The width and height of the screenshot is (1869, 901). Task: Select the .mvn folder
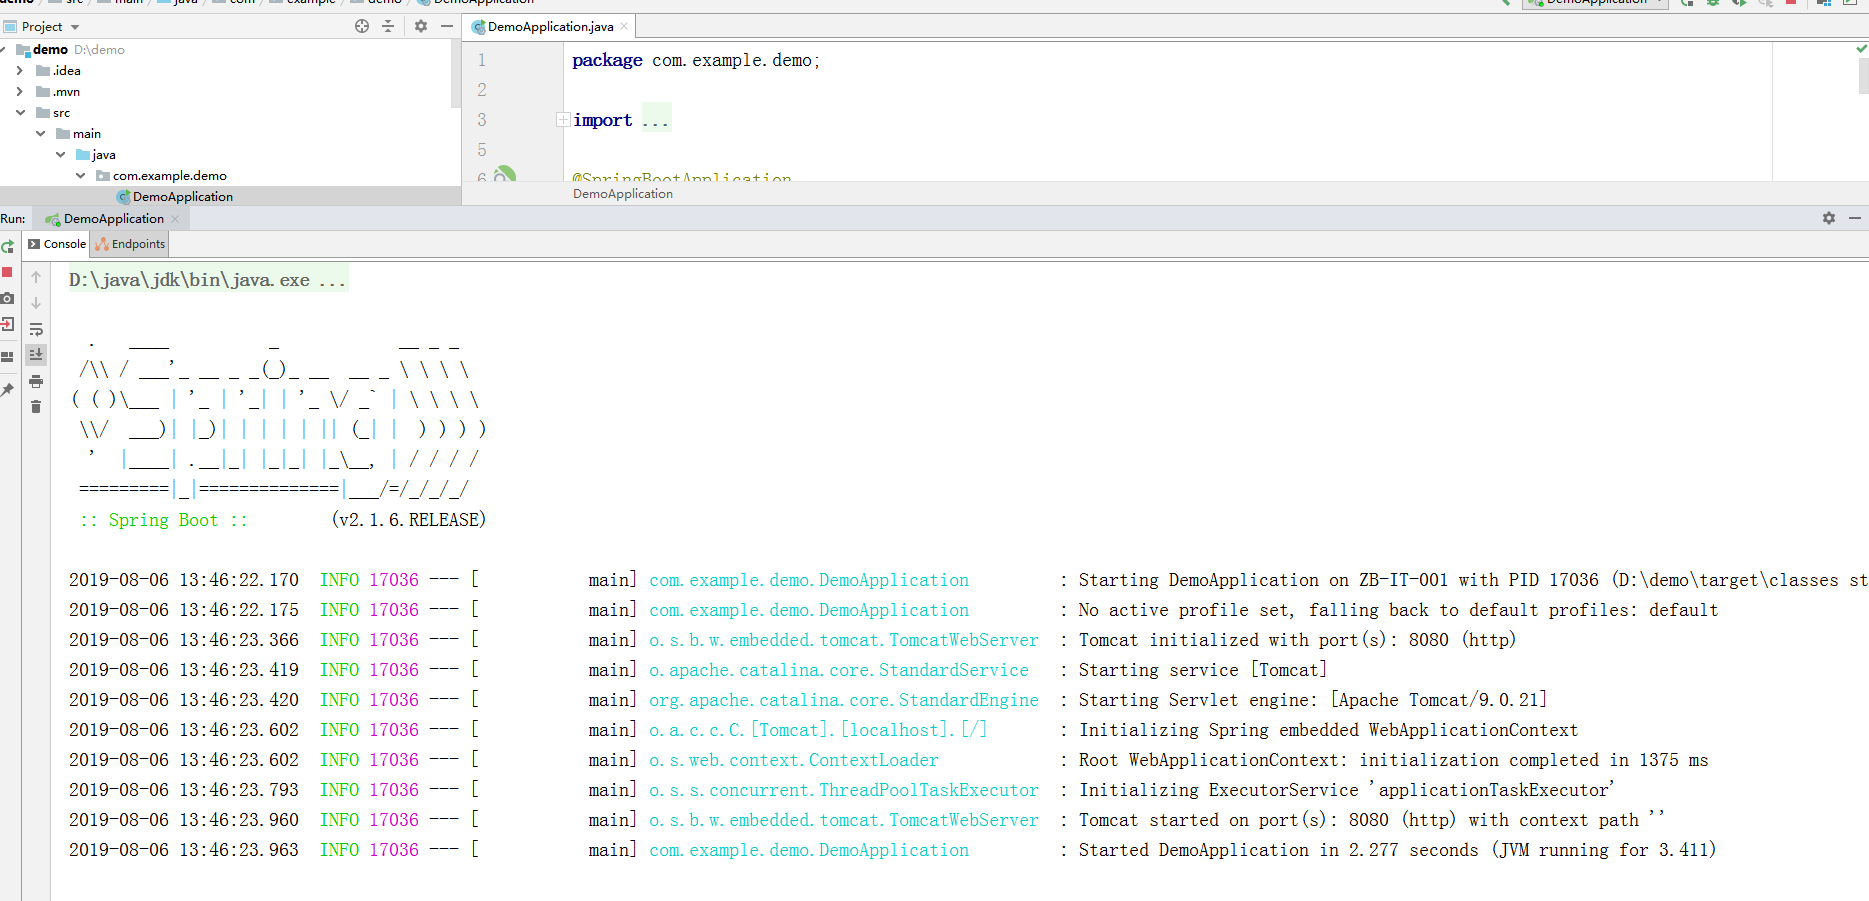pos(66,91)
